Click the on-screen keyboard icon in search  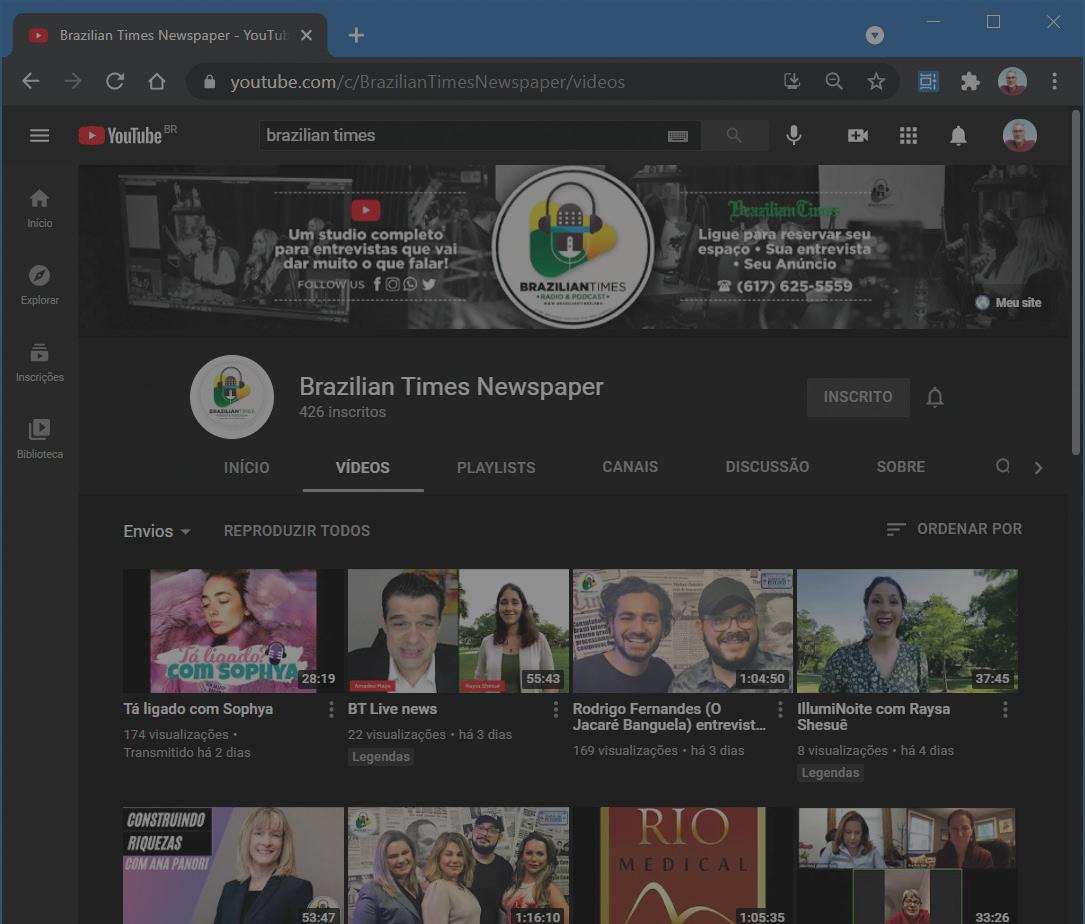coord(678,136)
